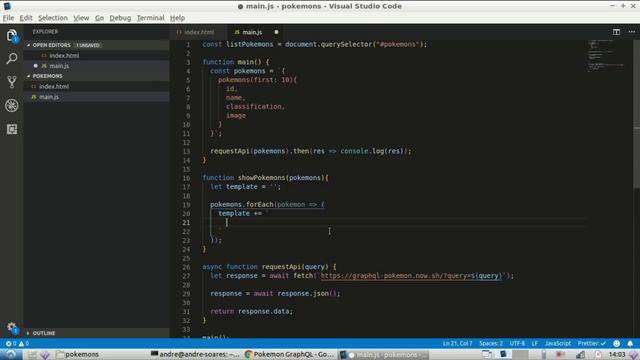Screen dimensions: 640x360
Task: Split the editor to the right
Action: (616, 32)
